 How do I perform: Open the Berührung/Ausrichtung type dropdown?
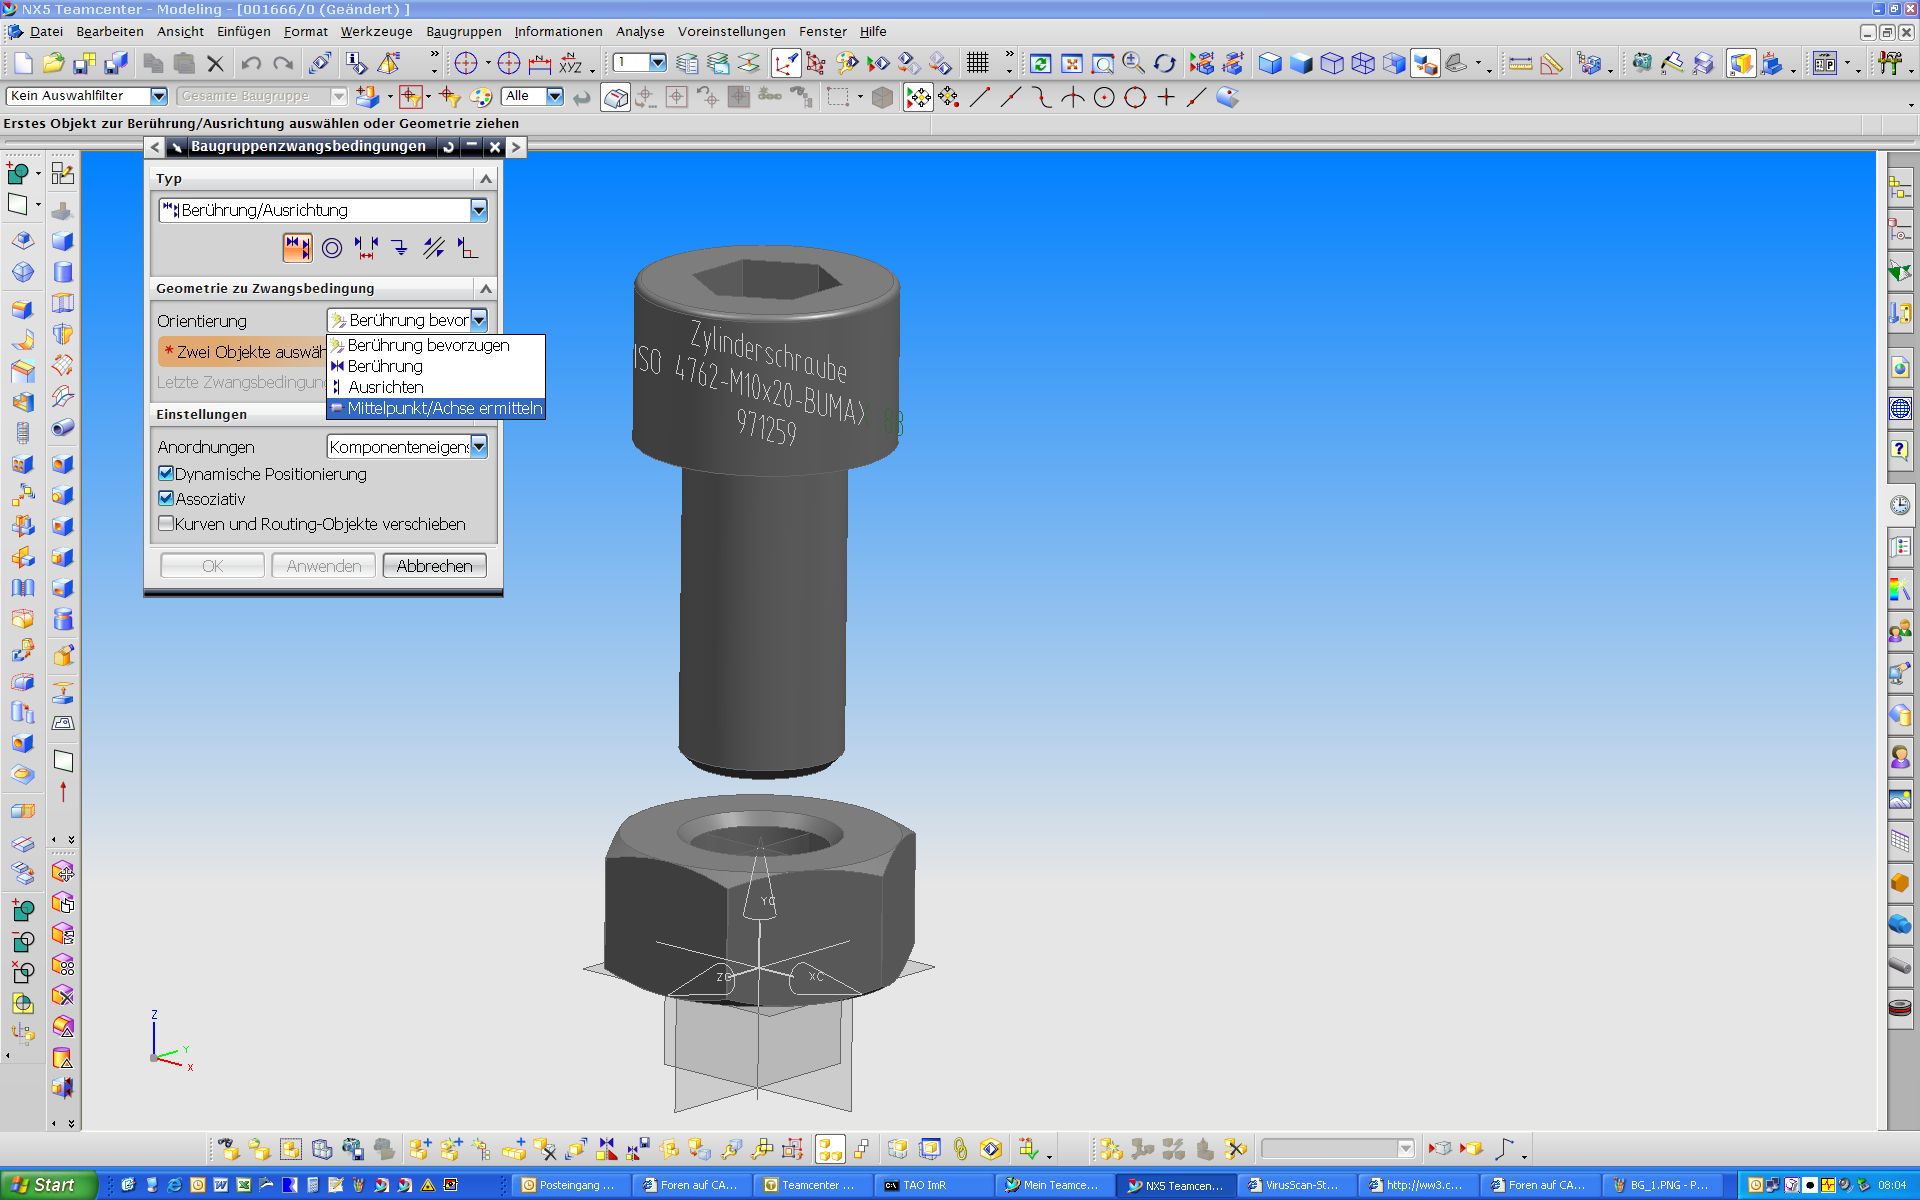pos(479,210)
